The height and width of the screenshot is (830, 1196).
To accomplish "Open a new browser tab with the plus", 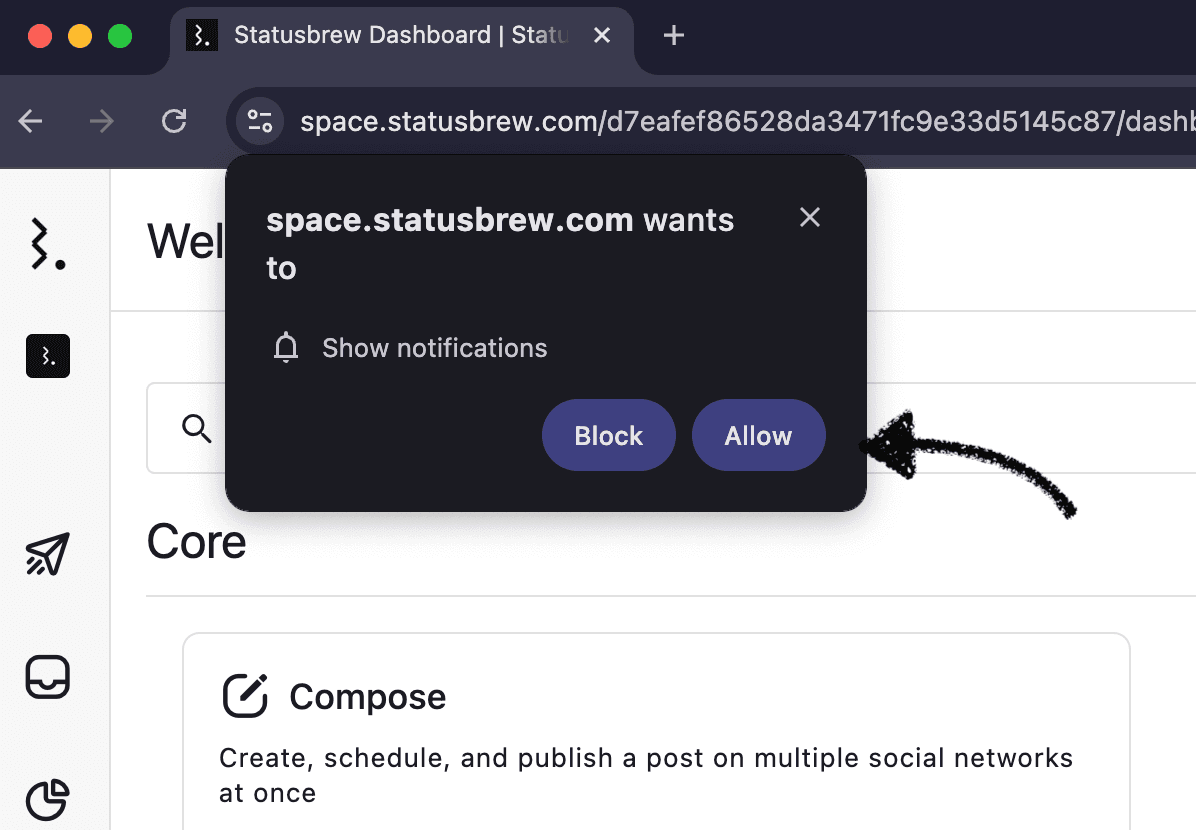I will click(673, 35).
